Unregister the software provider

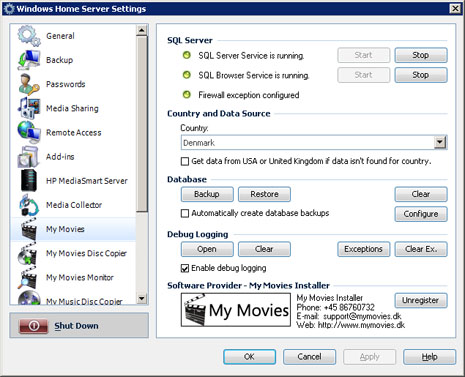point(421,300)
